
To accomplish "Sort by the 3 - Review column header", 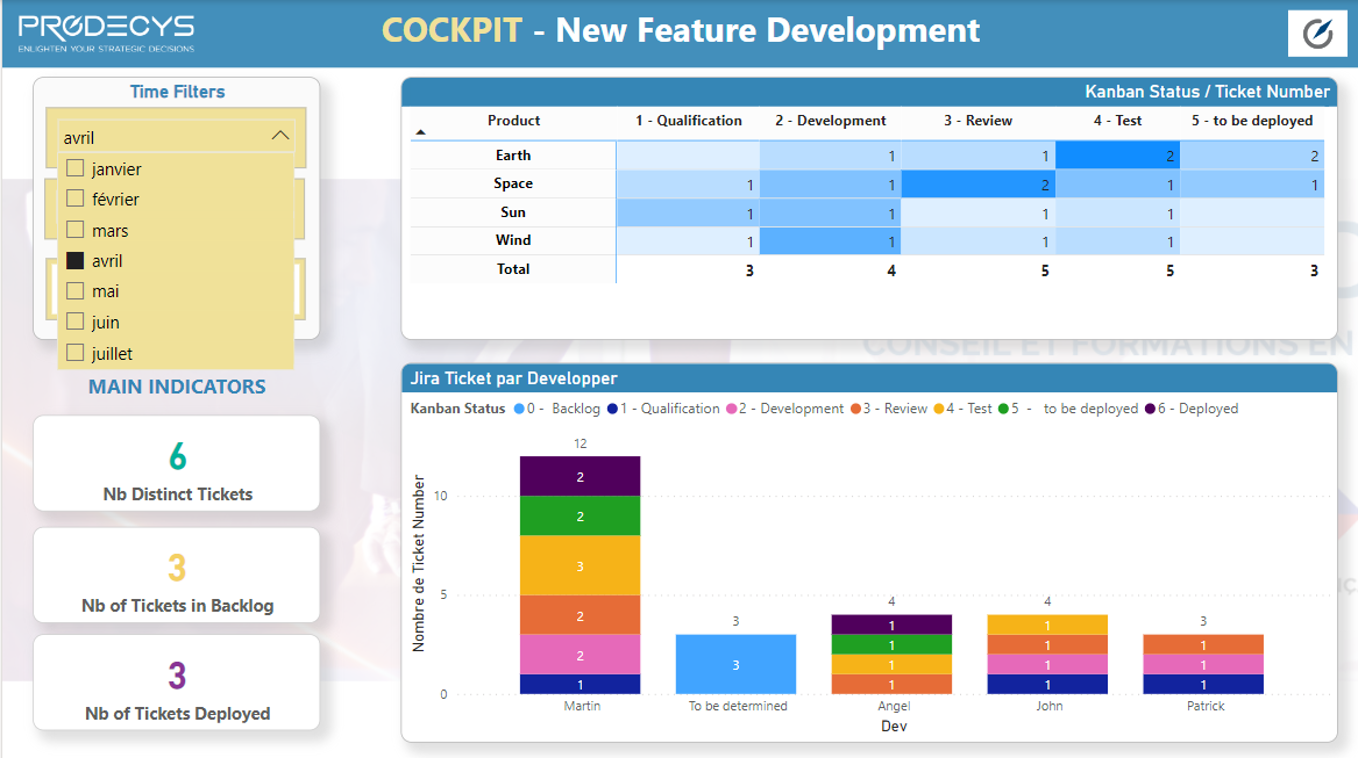I will pos(978,120).
